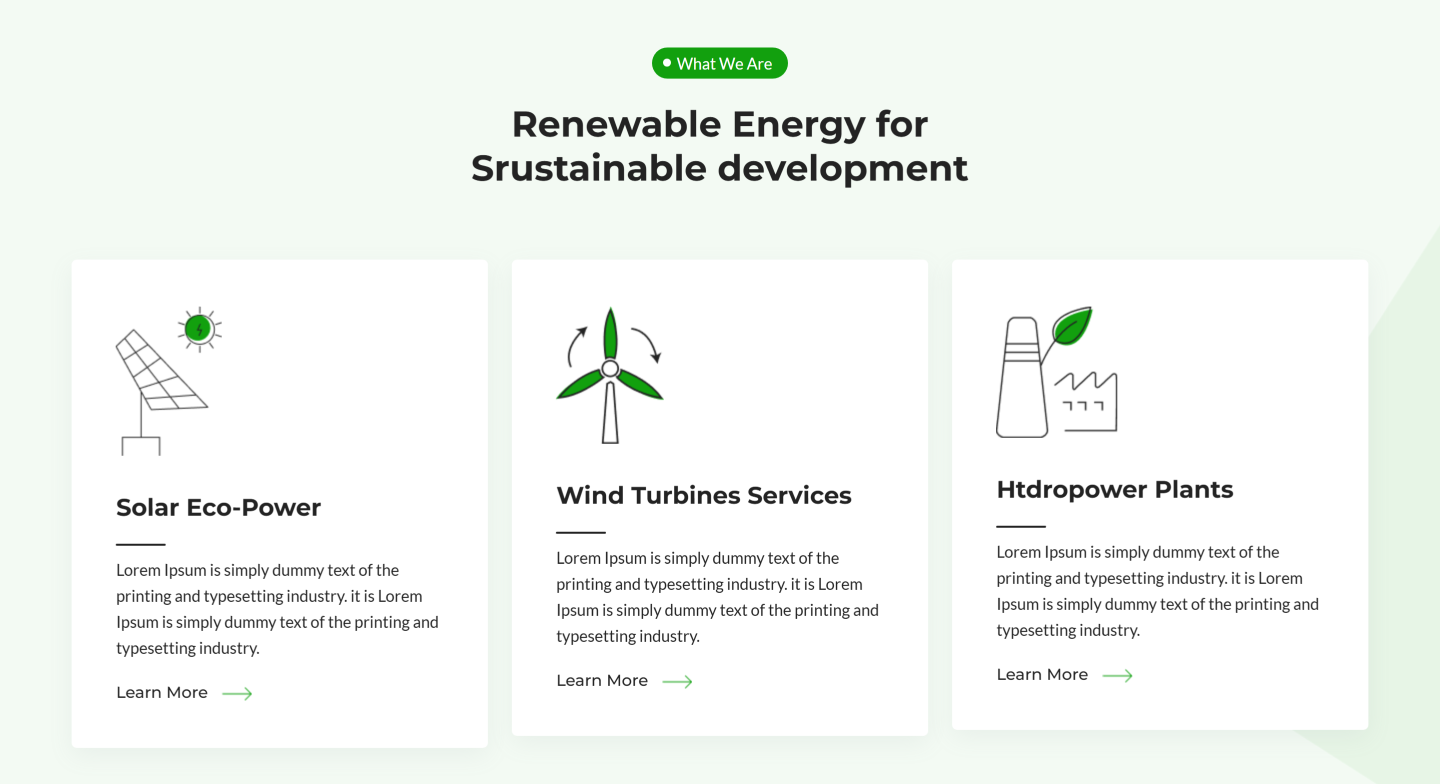Image resolution: width=1440 pixels, height=784 pixels.
Task: Open Learn More under Solar Eco-Power
Action: (162, 693)
